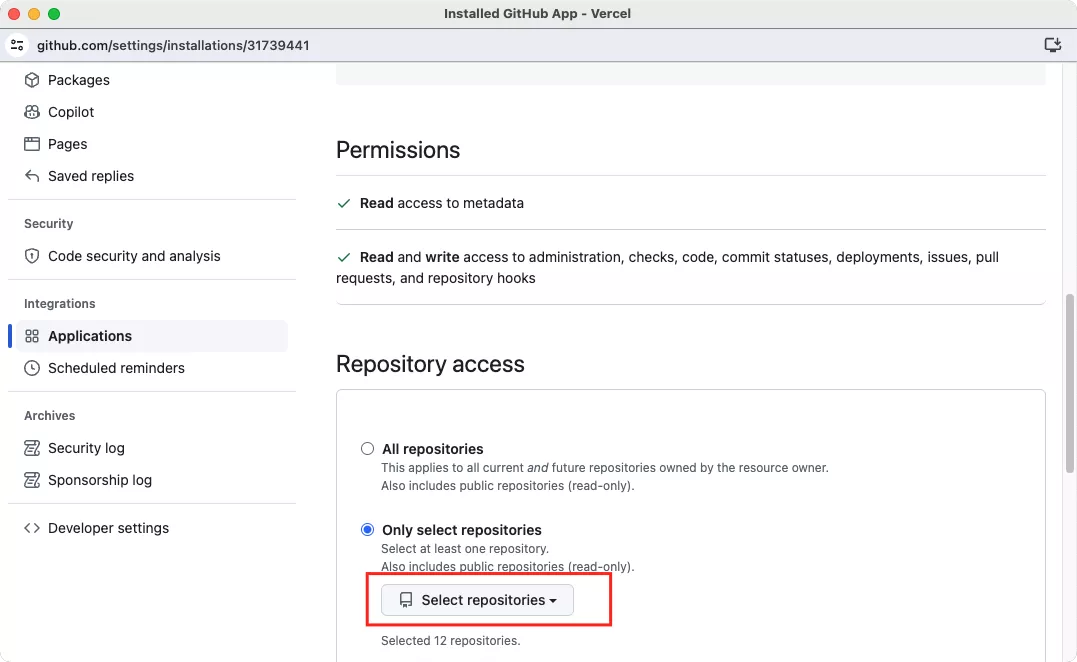This screenshot has width=1077, height=662.
Task: Click the Saved replies arrow icon
Action: (32, 176)
